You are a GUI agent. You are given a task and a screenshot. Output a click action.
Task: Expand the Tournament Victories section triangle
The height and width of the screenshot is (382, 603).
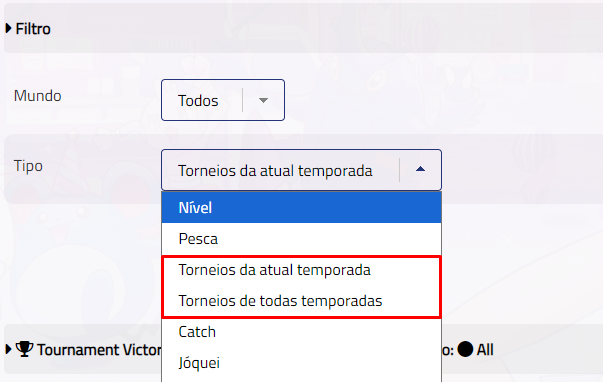pos(8,349)
